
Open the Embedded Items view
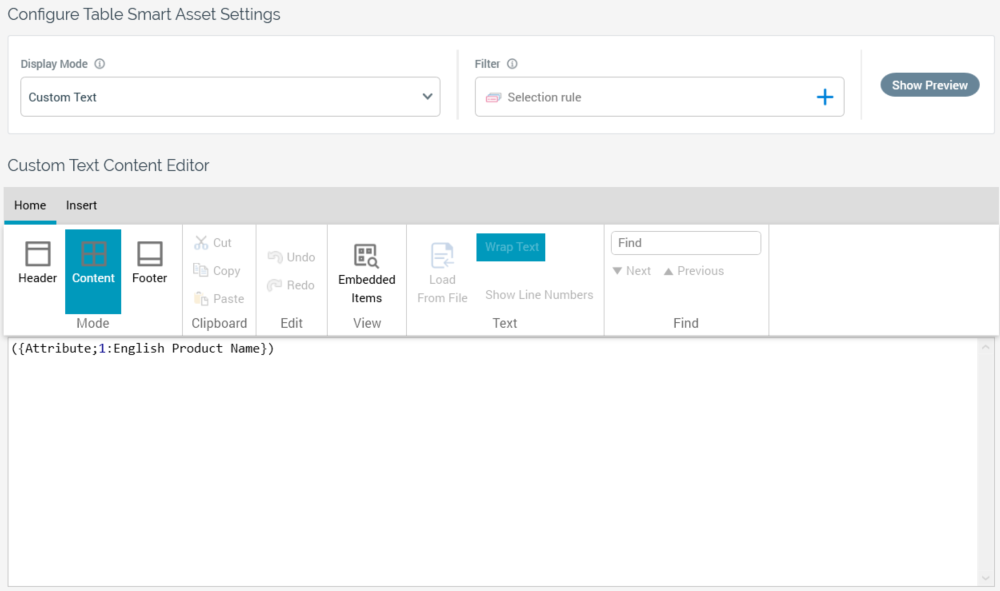click(366, 256)
